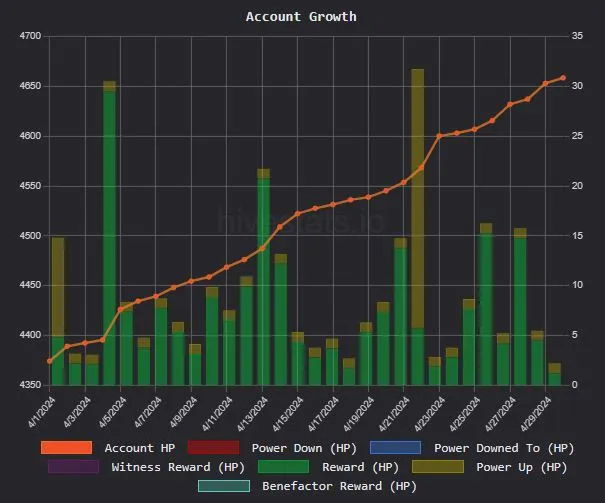The width and height of the screenshot is (605, 503).
Task: Select the last small bar on 4/30
Action: [554, 374]
